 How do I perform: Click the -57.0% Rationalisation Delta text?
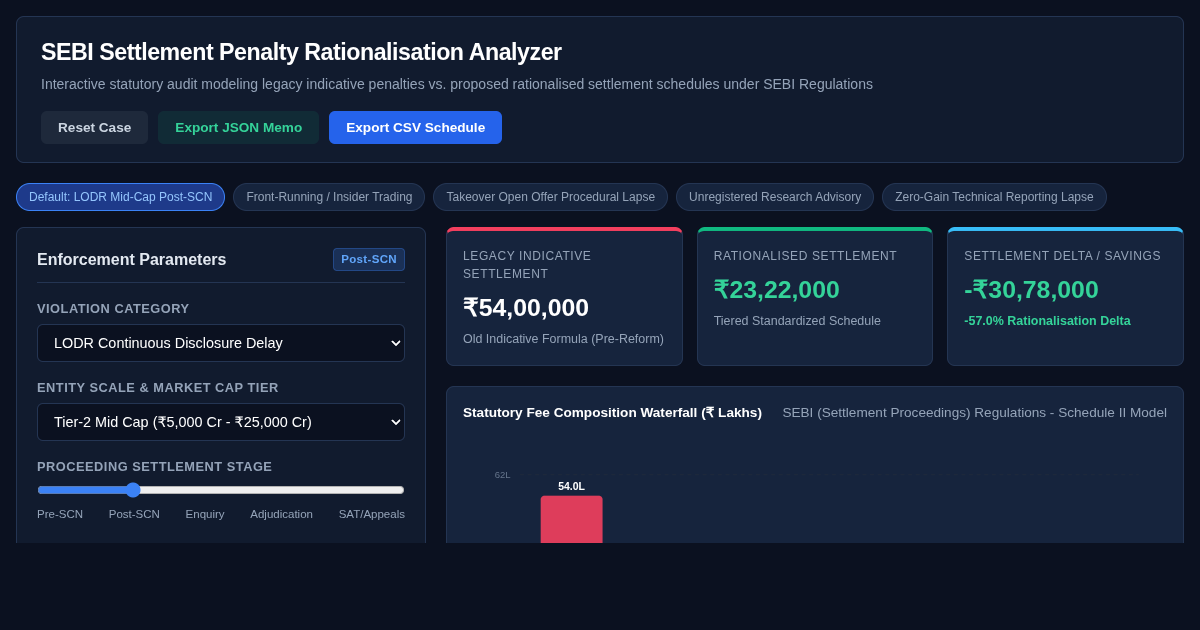(x=1047, y=321)
